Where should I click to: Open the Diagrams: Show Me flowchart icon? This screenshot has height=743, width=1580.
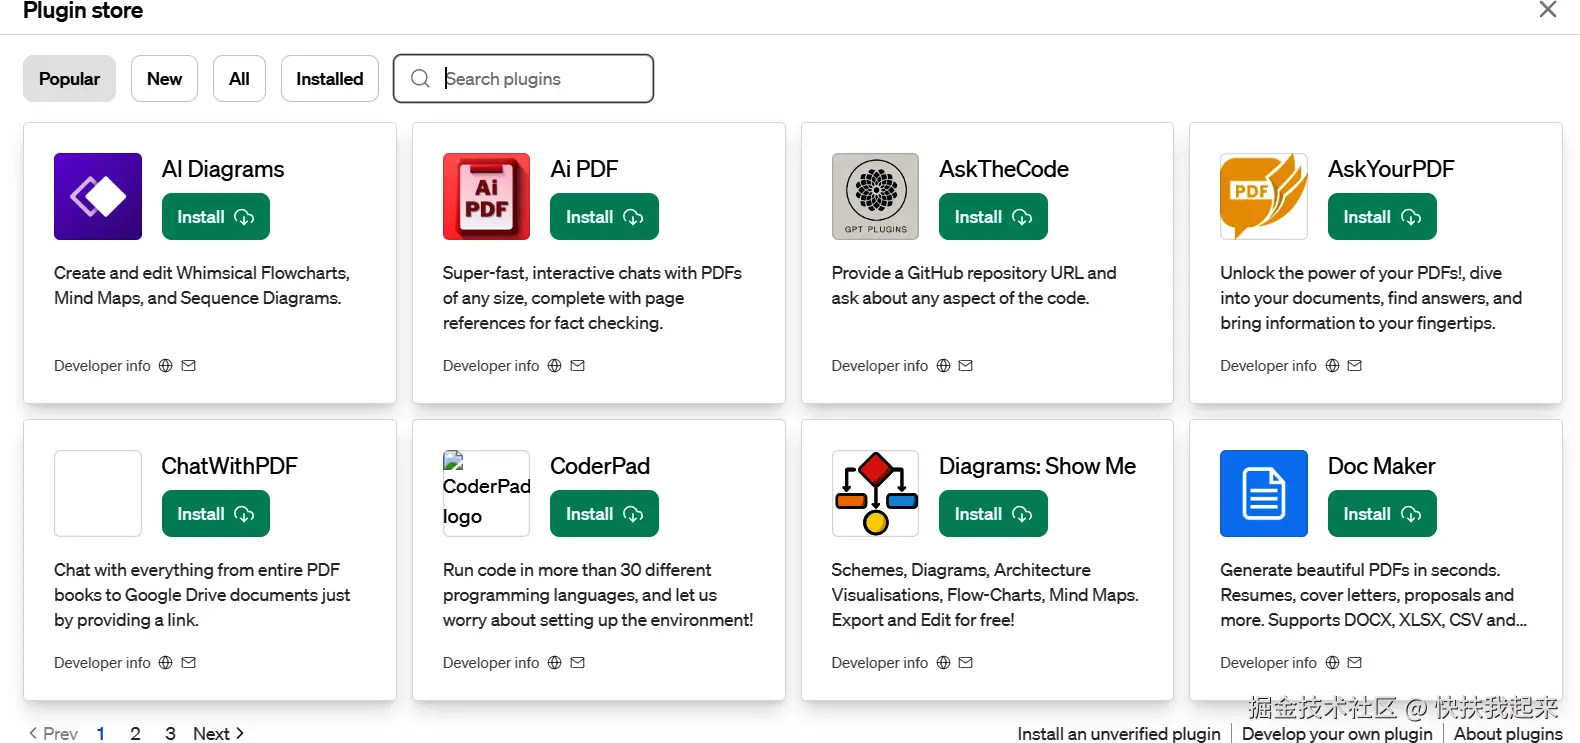[x=875, y=493]
